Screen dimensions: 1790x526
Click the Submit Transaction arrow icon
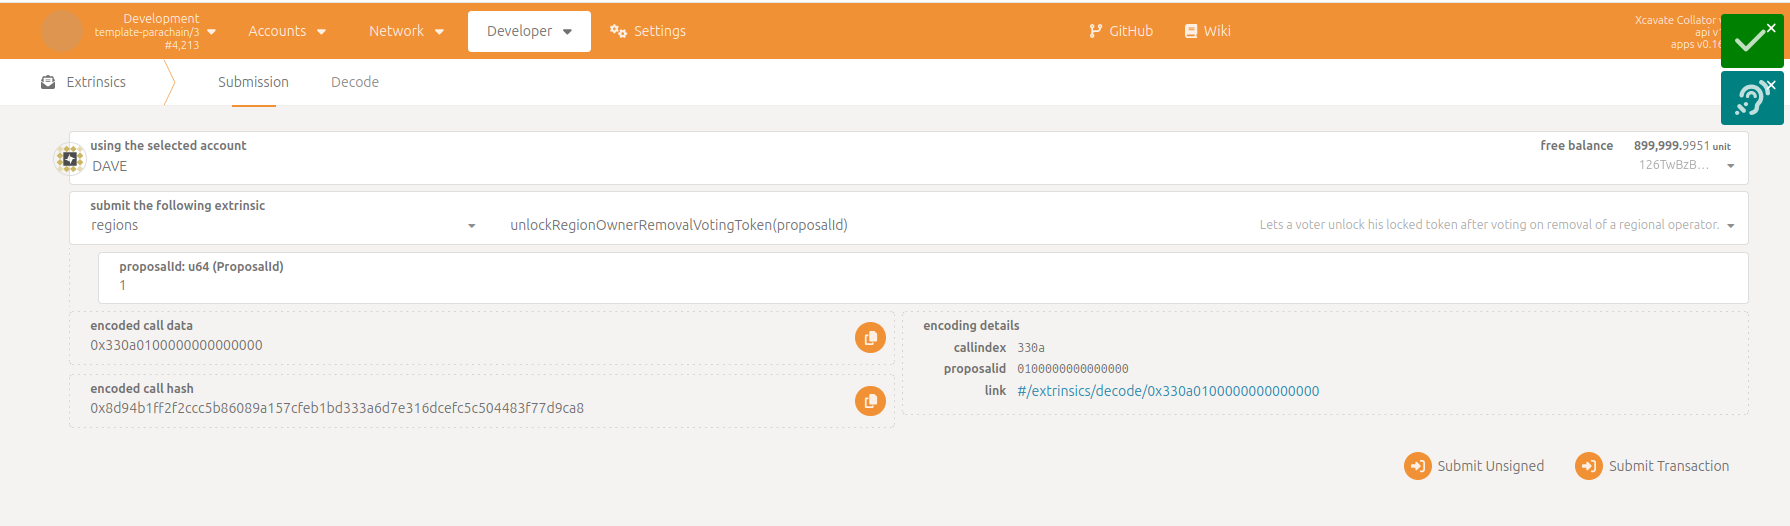(1589, 466)
